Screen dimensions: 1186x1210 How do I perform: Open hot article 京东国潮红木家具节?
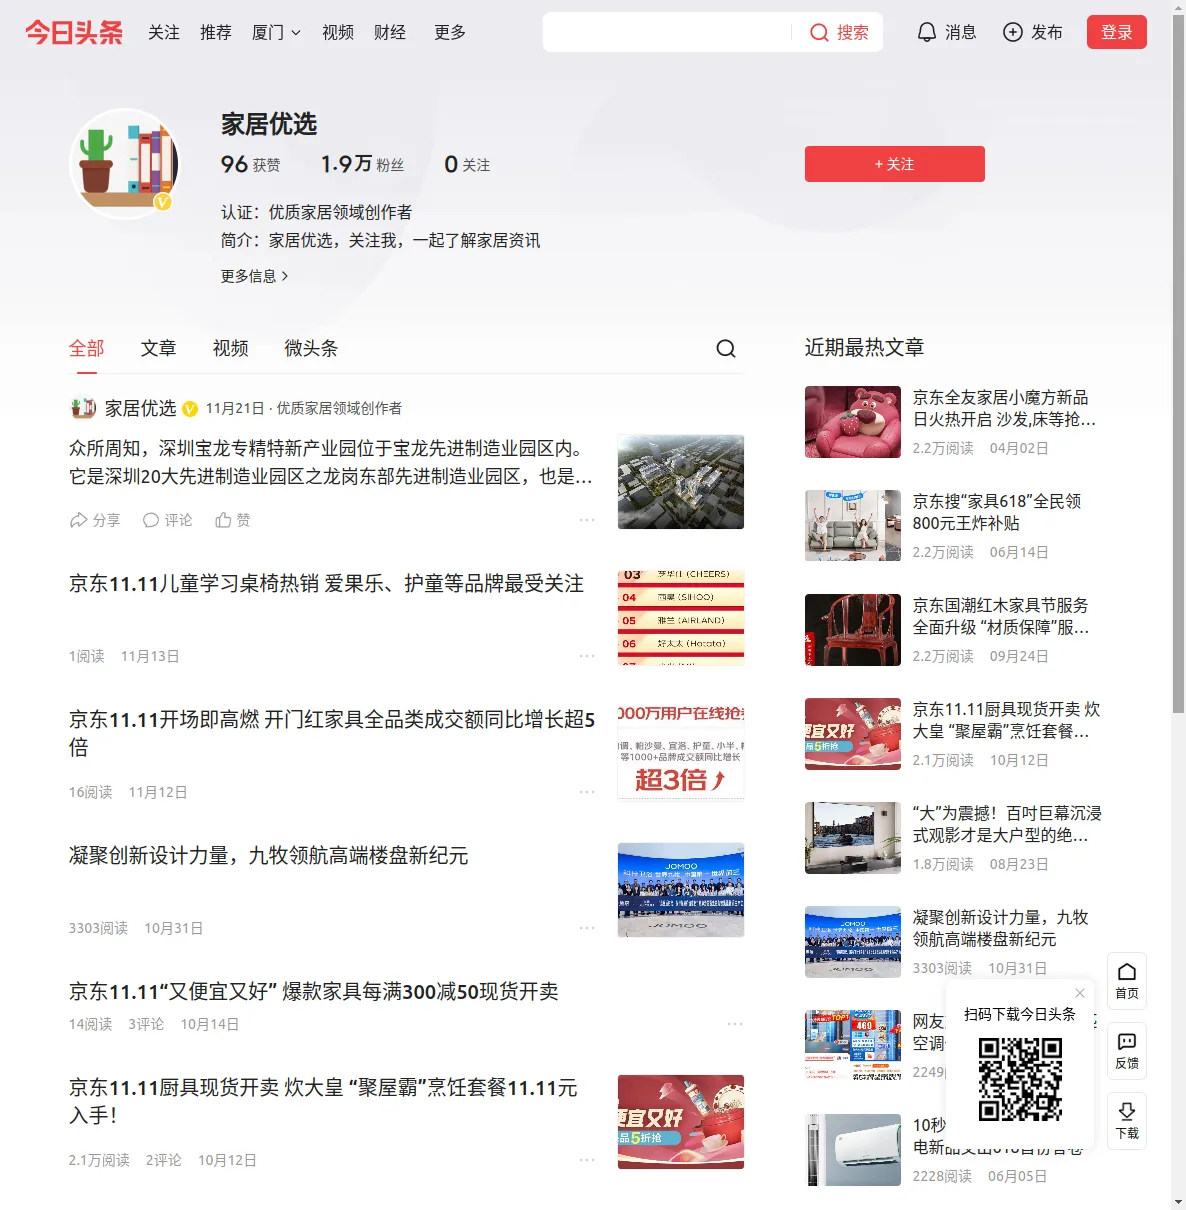click(1001, 616)
